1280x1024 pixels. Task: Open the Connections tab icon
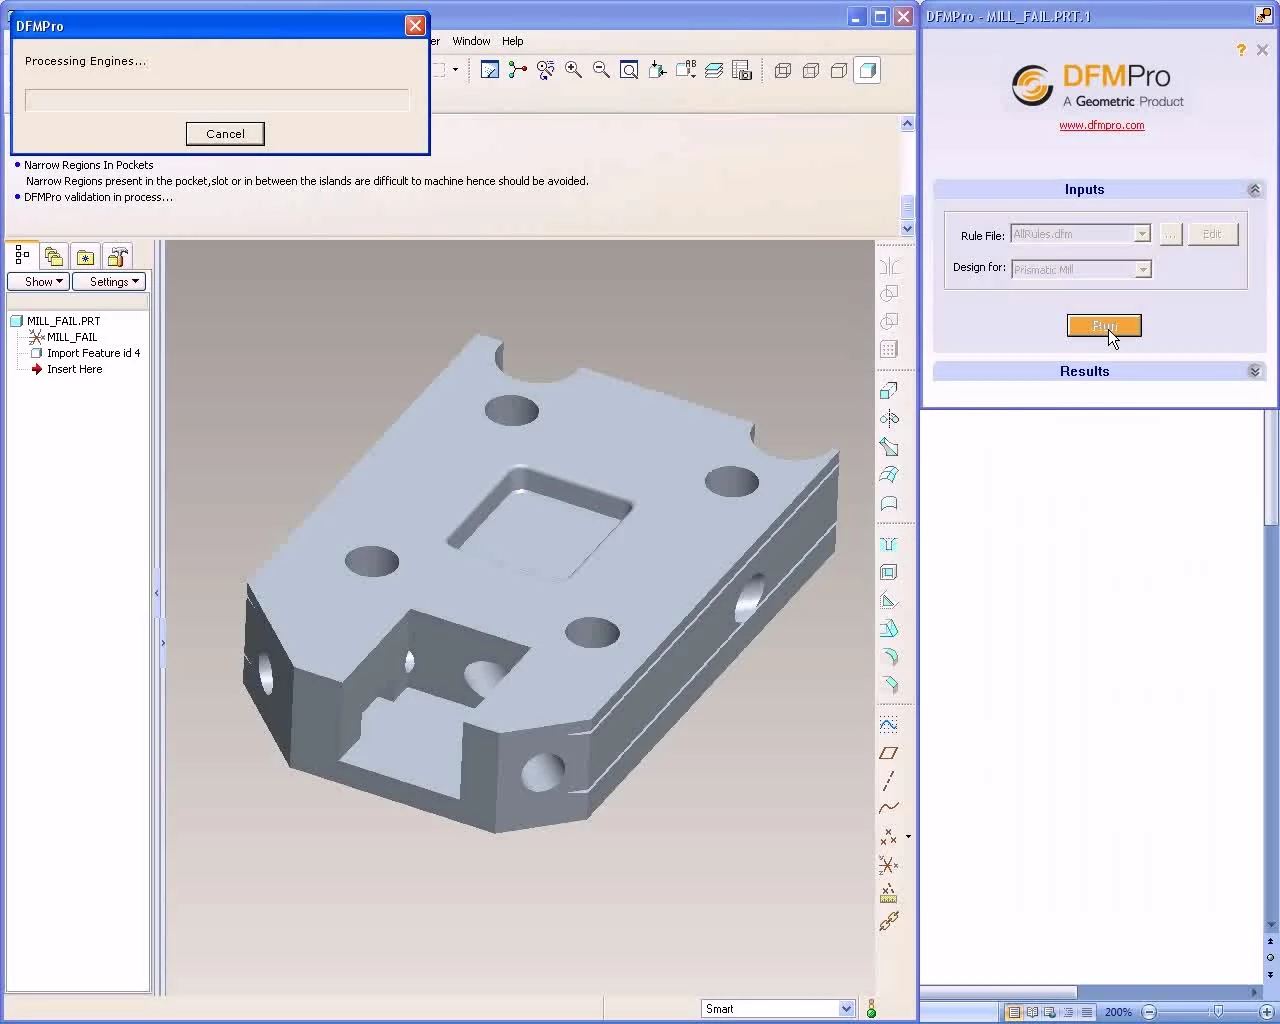pyautogui.click(x=118, y=257)
